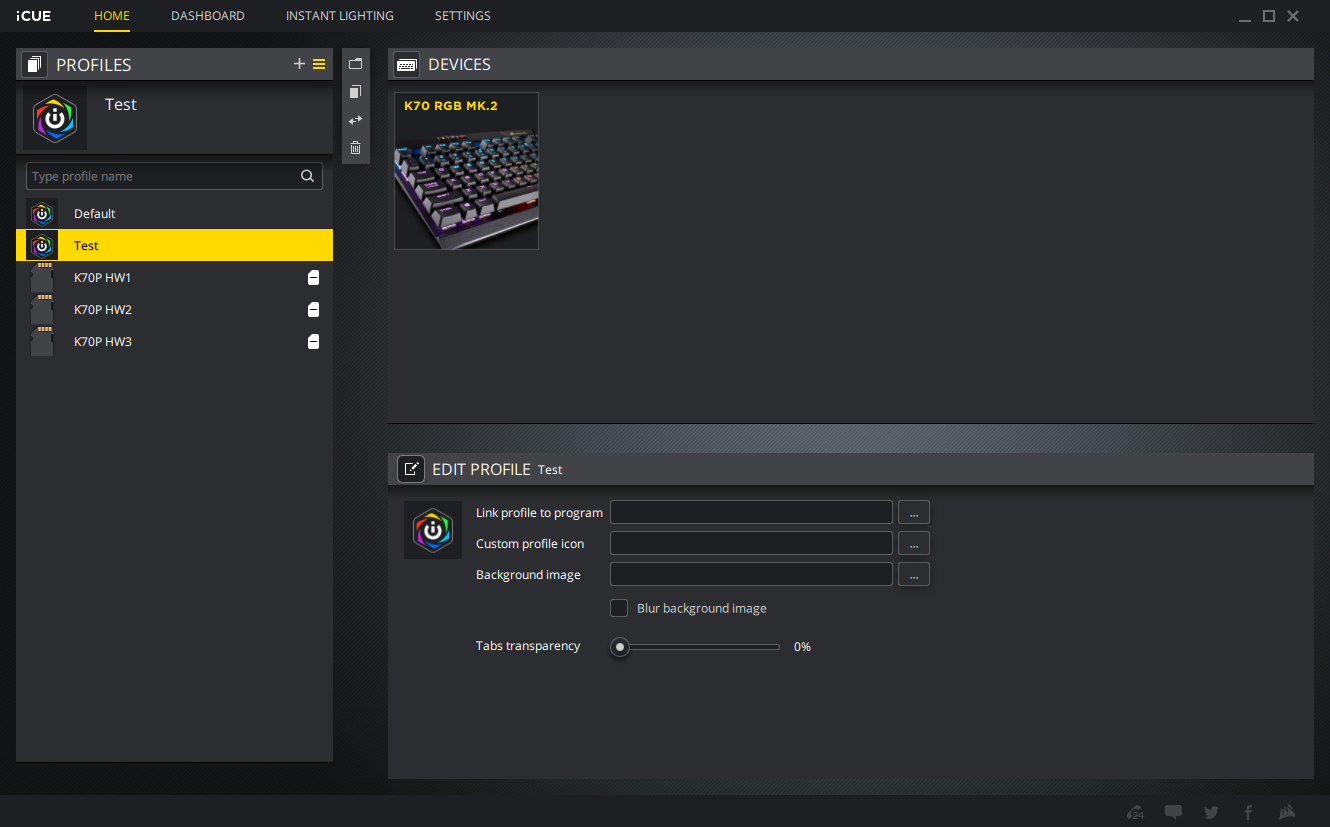
Task: Click the profile icon in Edit Profile panel
Action: [433, 530]
